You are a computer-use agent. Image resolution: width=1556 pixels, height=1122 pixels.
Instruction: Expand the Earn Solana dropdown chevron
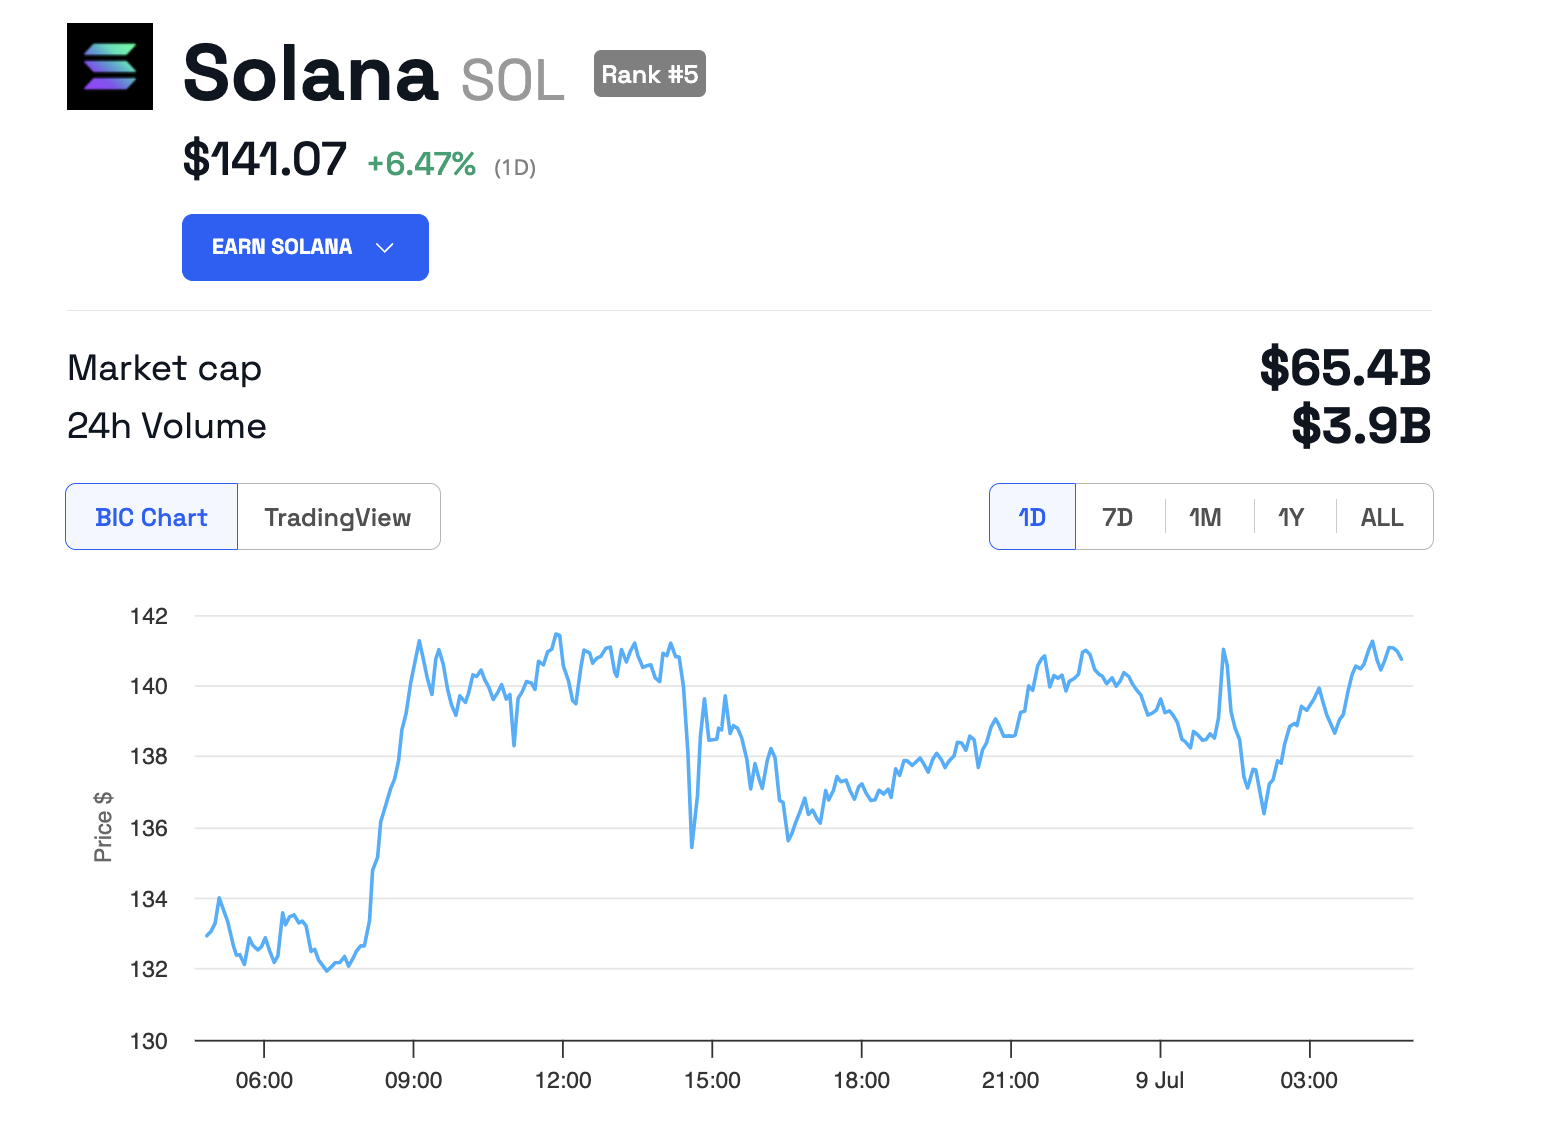[x=385, y=248]
